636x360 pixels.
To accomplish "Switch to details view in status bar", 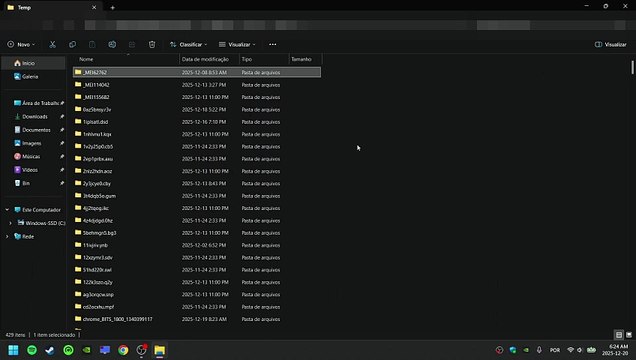I will click(619, 335).
